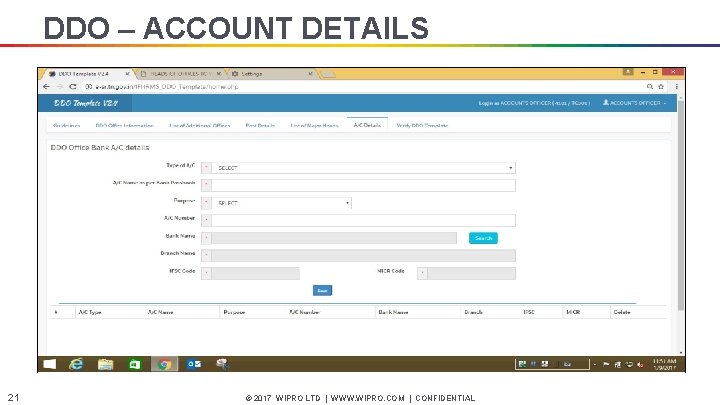Viewport: 720px width, 405px height.
Task: Click the blue Save button
Action: coord(322,290)
